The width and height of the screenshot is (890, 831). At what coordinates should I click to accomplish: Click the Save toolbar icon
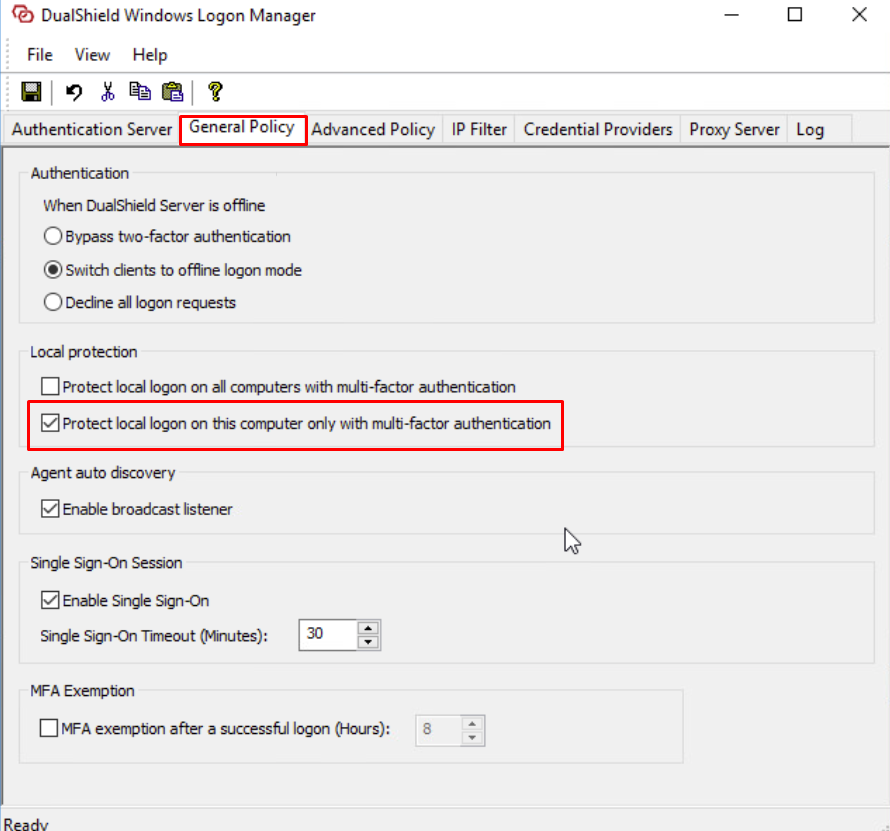31,91
